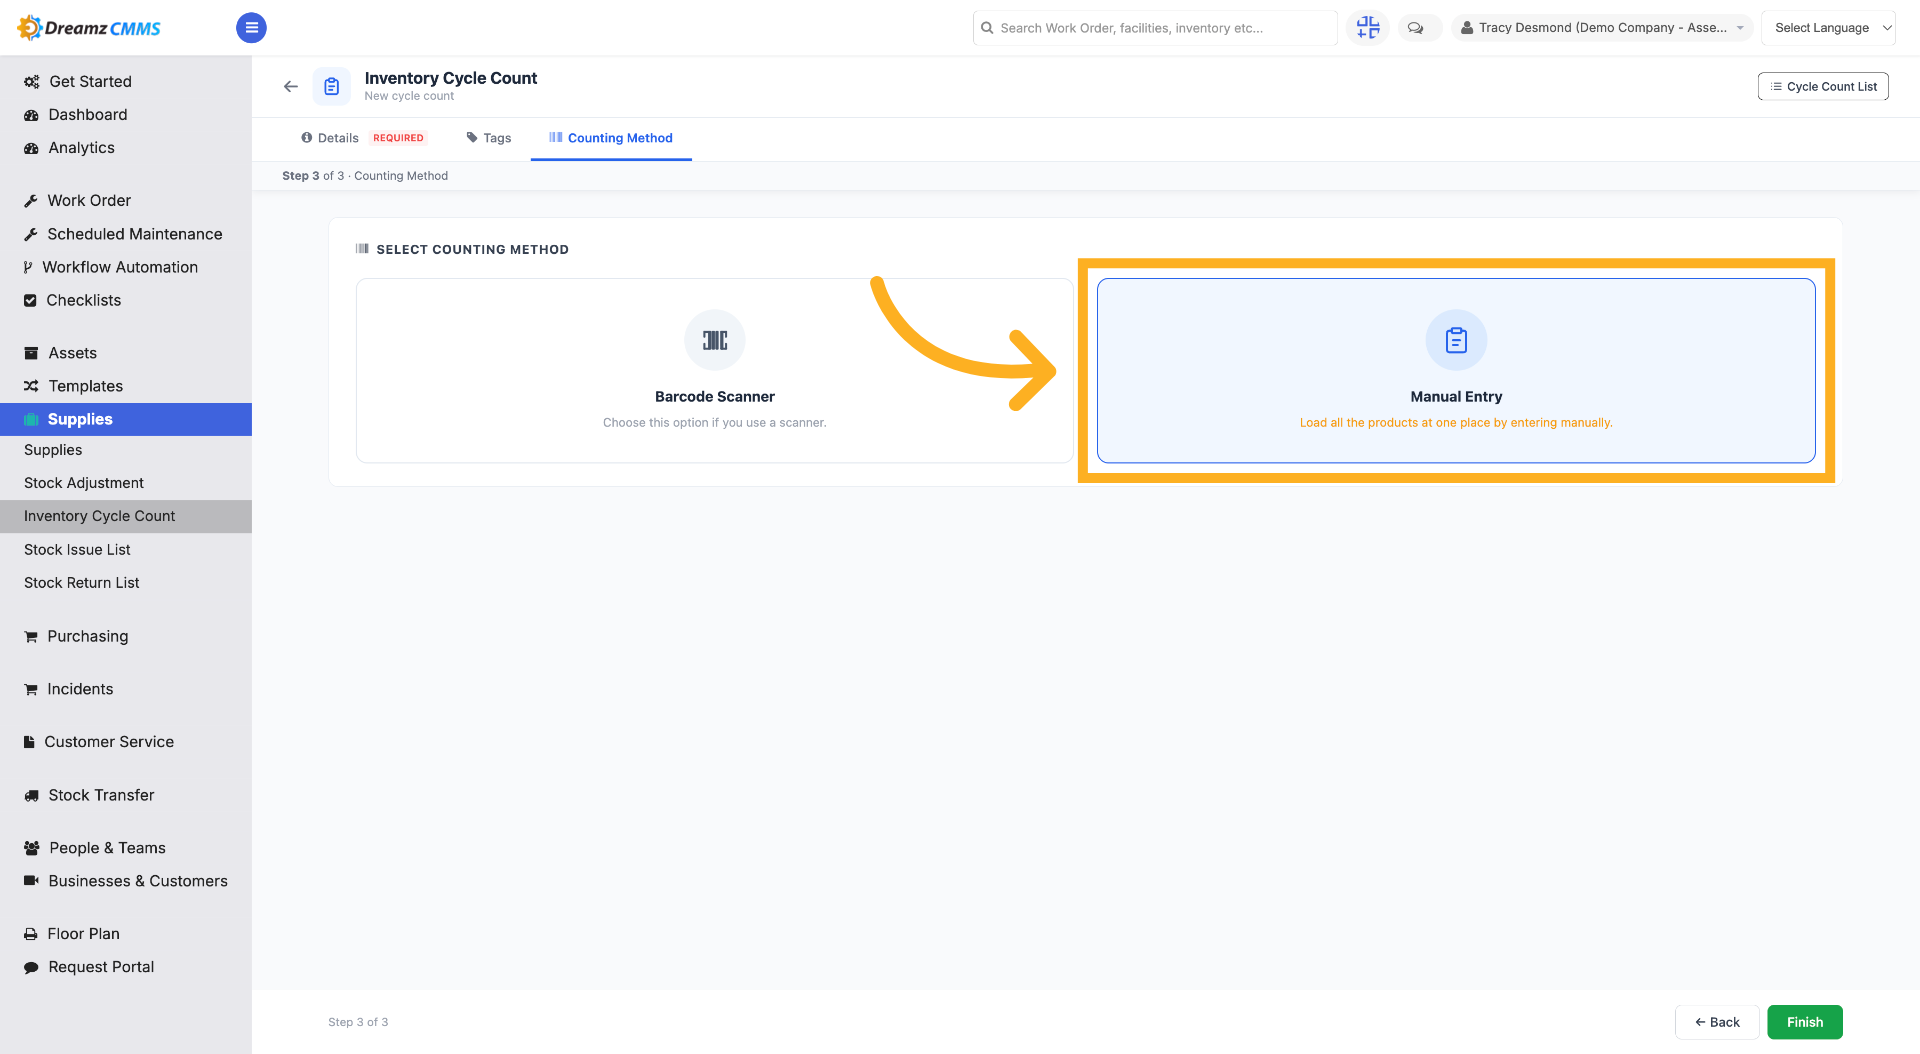The height and width of the screenshot is (1054, 1920).
Task: Switch to the Tags tab
Action: pos(489,138)
